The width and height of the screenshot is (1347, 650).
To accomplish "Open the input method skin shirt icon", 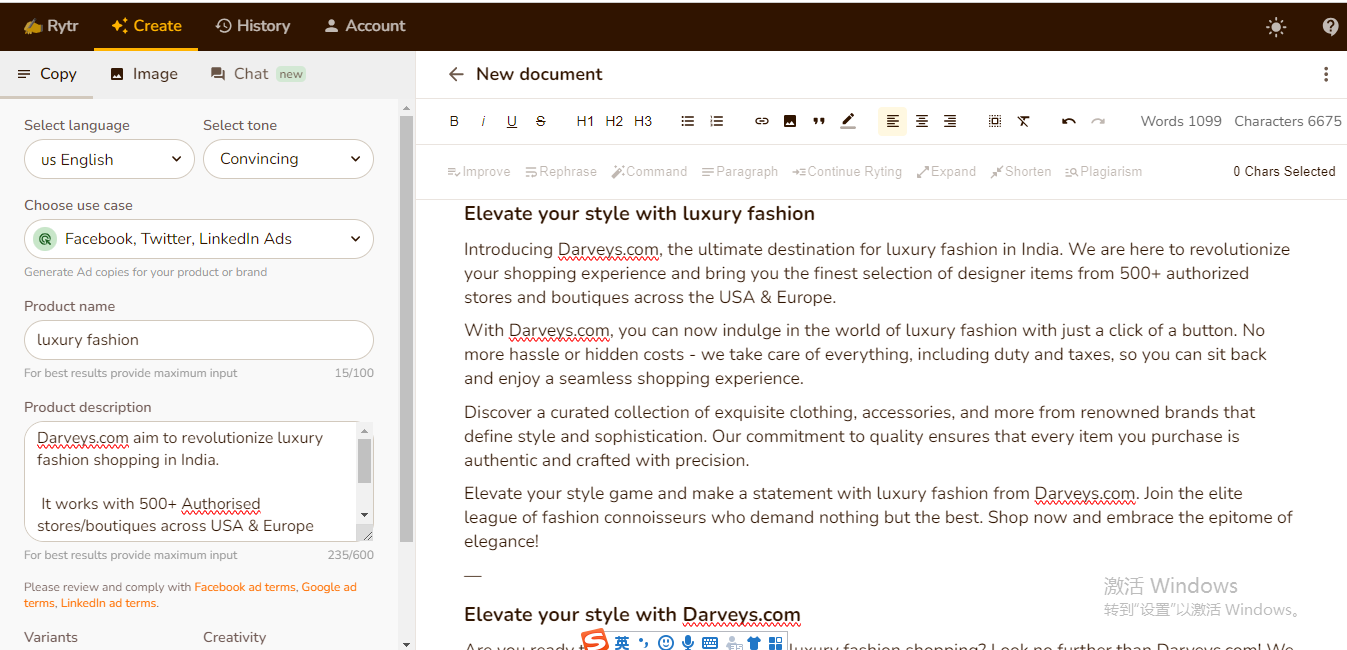I will 754,642.
